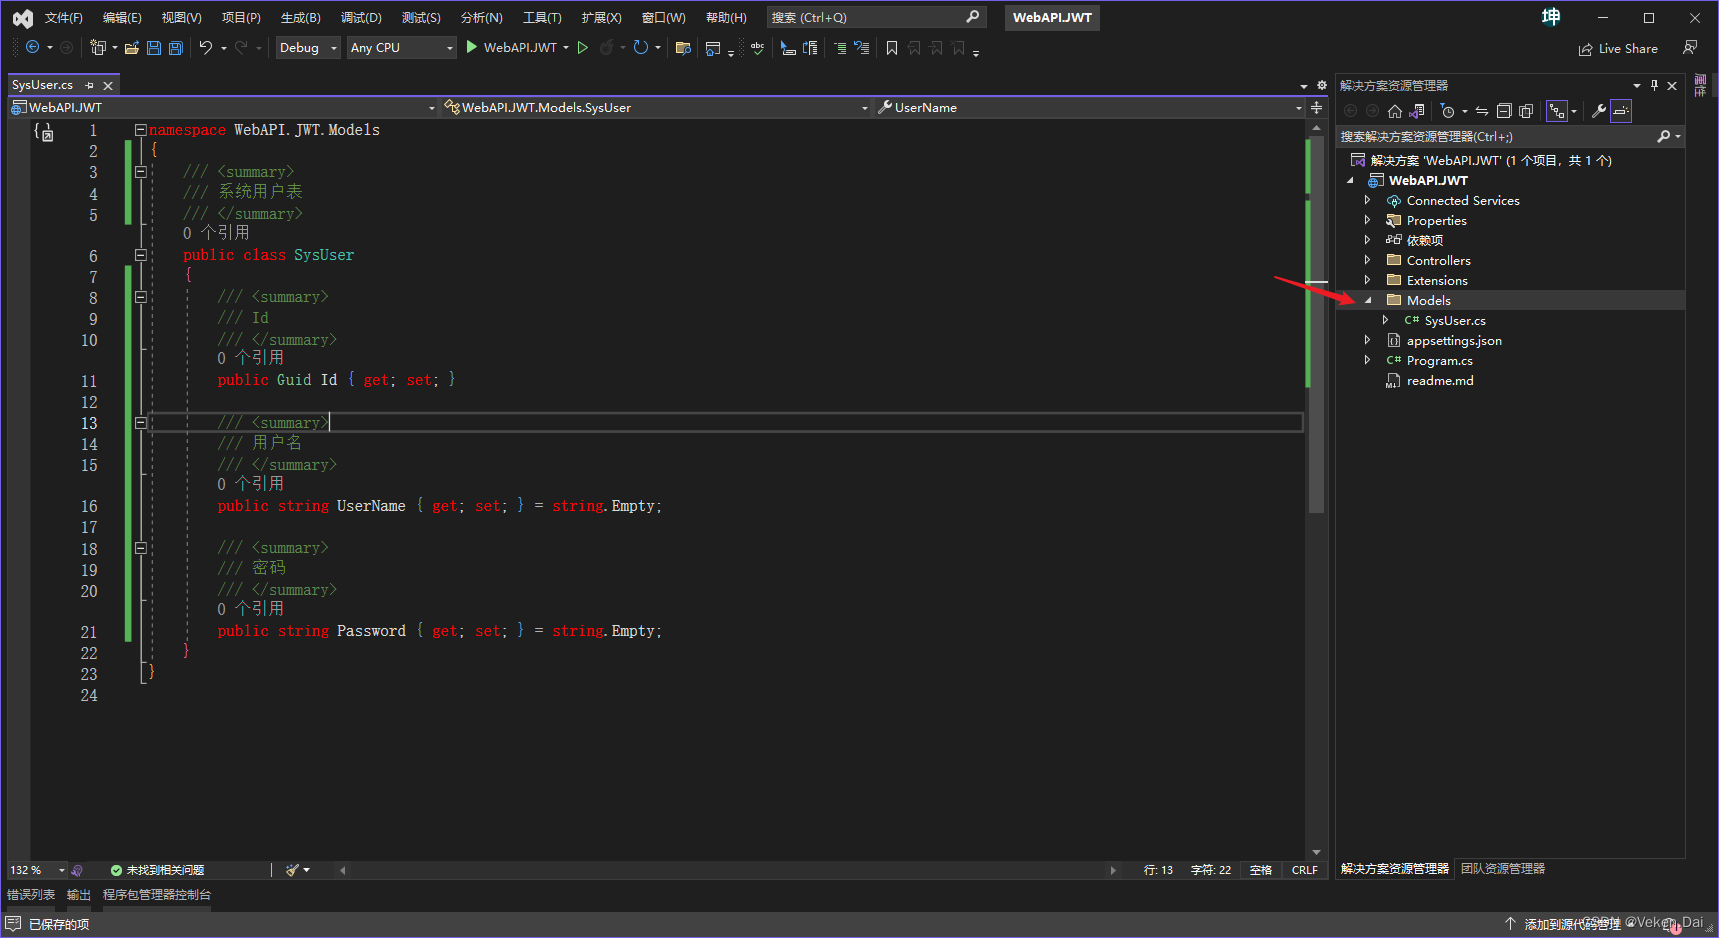Viewport: 1719px width, 938px height.
Task: Open the 调试(D) menu
Action: click(361, 17)
